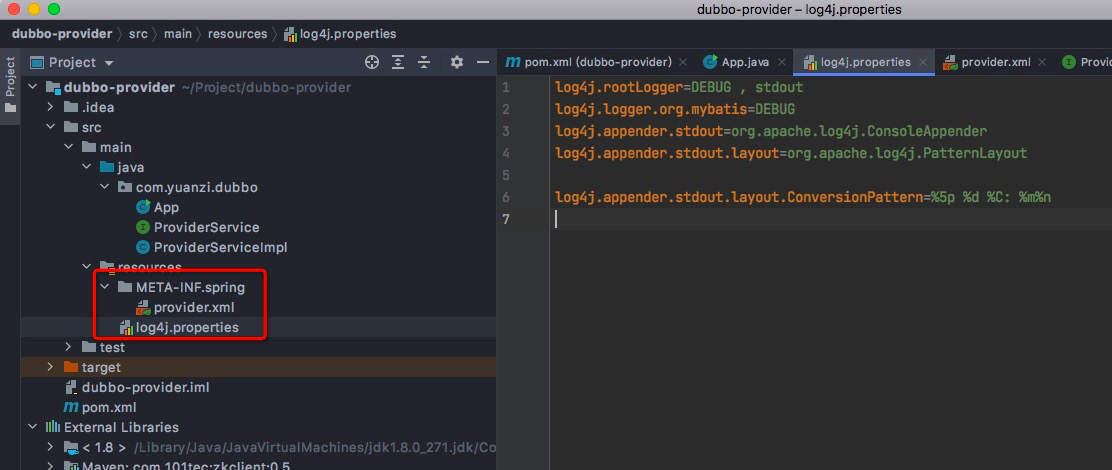Click dubbo-provider breadcrumb in navigation bar

click(62, 33)
